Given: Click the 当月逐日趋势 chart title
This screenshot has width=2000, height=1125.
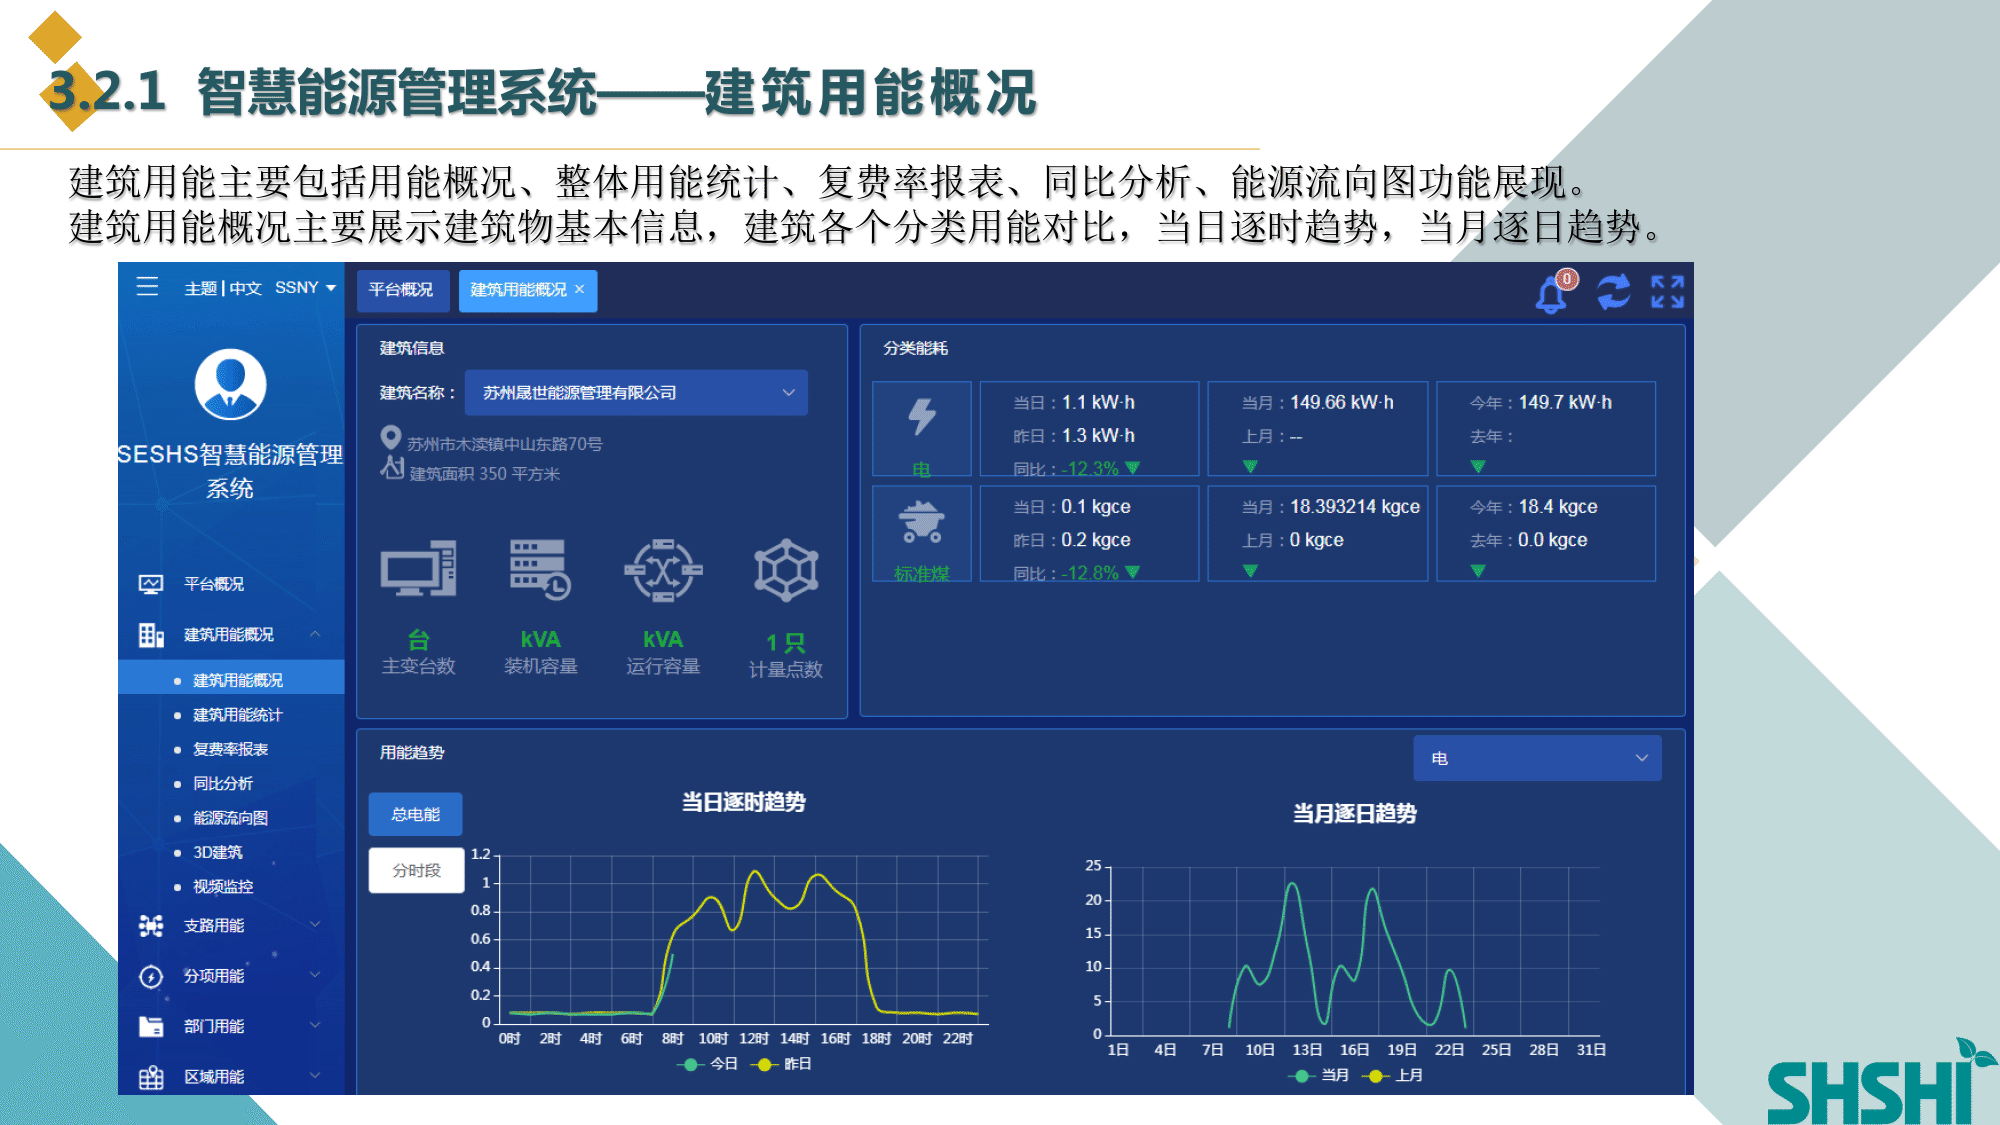Looking at the screenshot, I should [x=1355, y=814].
